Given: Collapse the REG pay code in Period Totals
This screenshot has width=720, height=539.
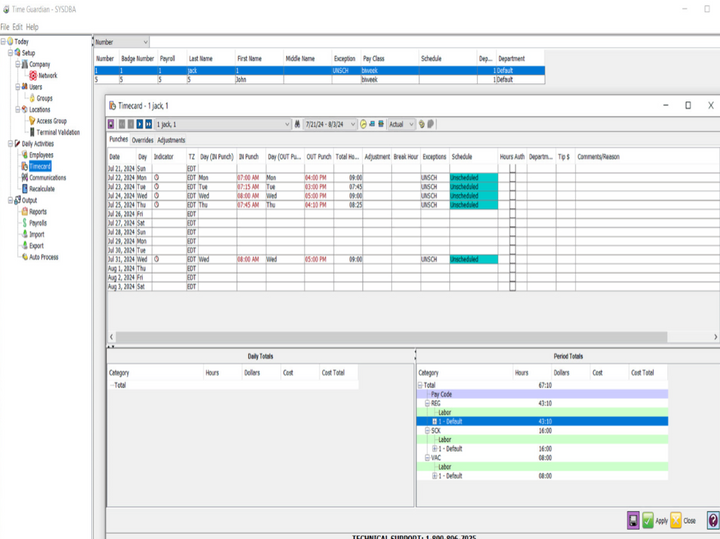Looking at the screenshot, I should point(427,403).
